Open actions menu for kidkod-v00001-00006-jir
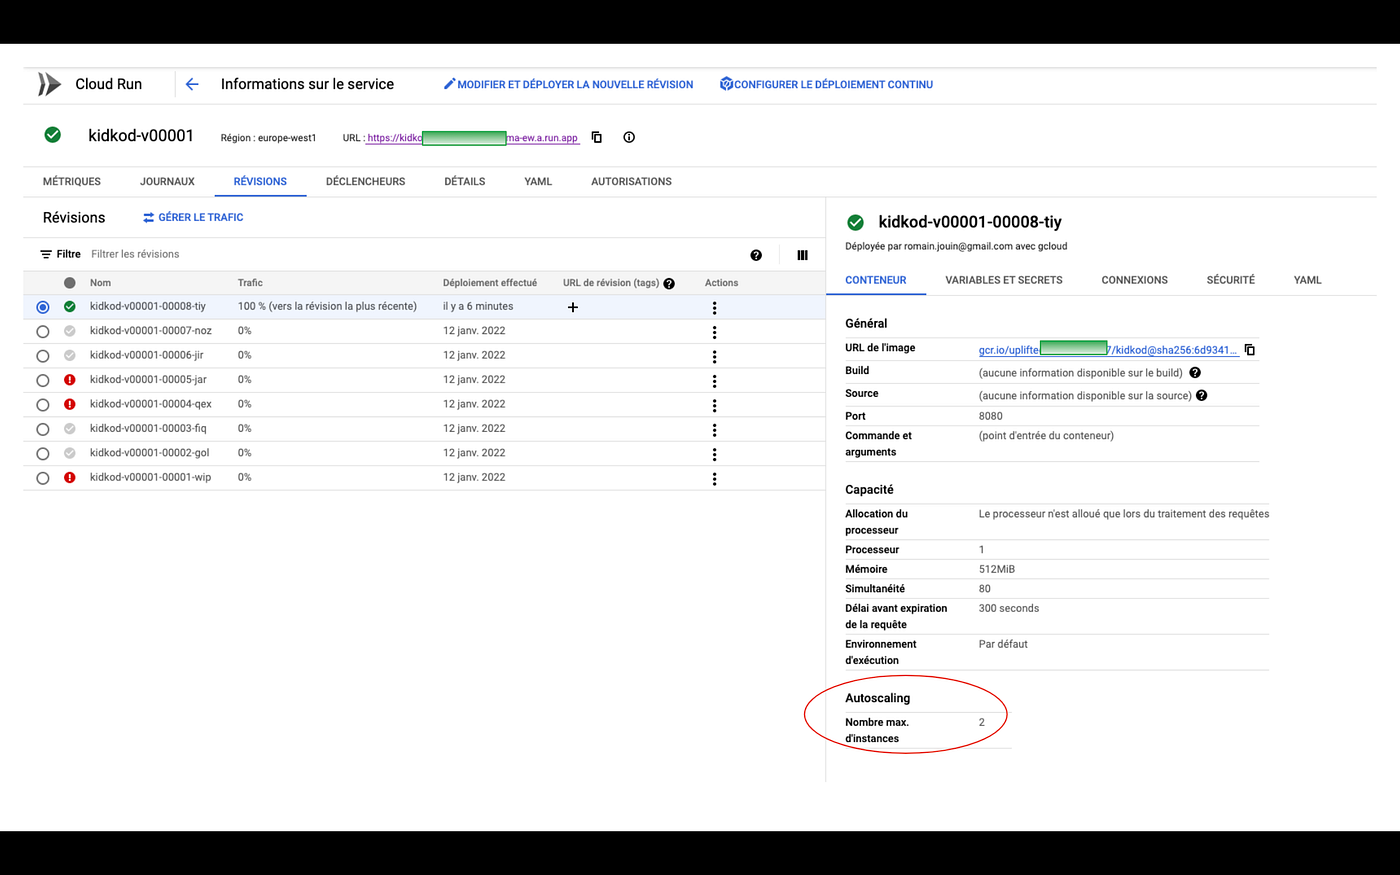Image resolution: width=1400 pixels, height=875 pixels. click(x=714, y=356)
